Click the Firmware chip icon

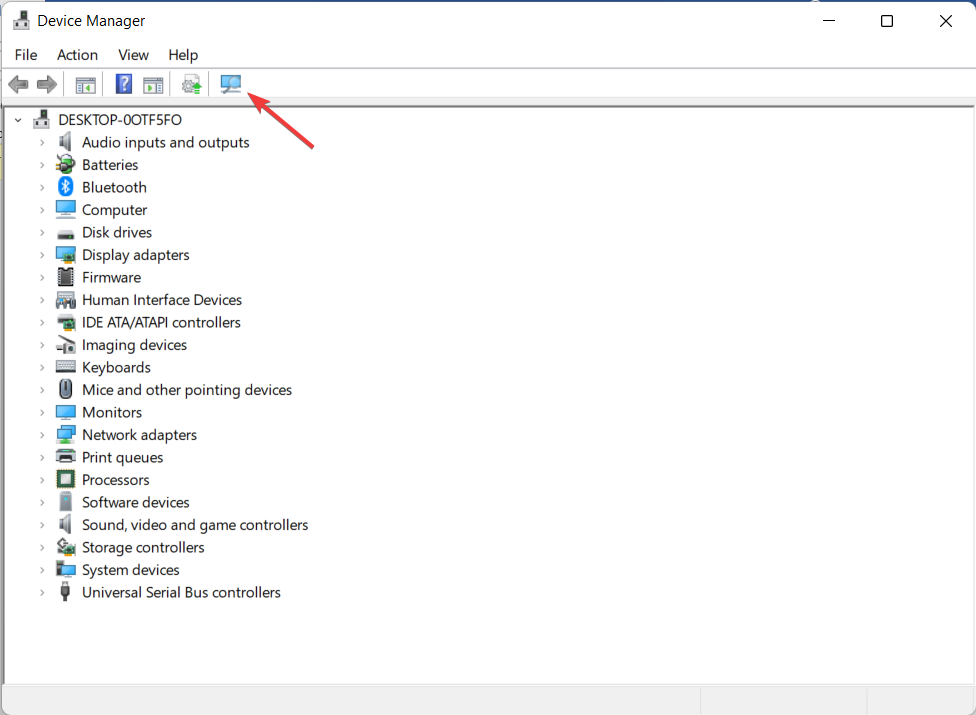[65, 277]
